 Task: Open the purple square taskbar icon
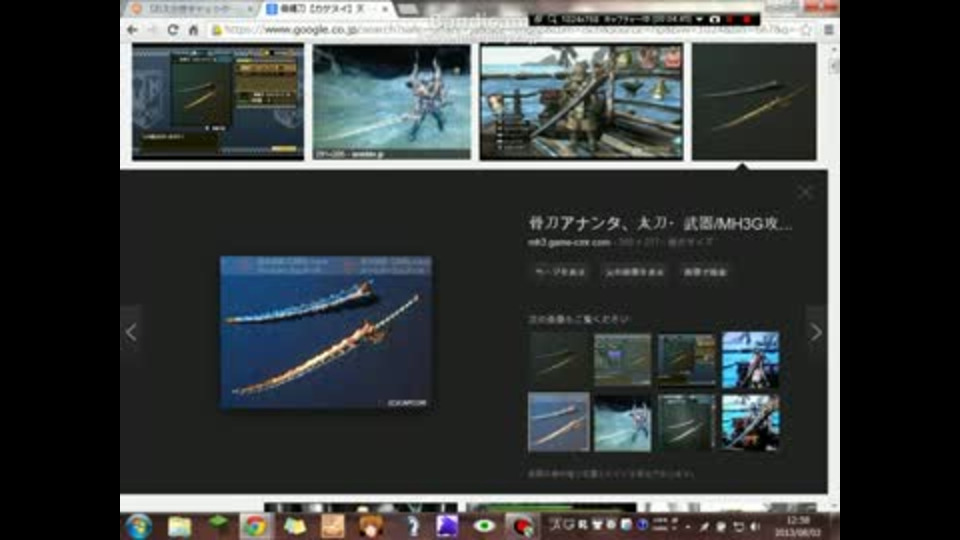[446, 527]
